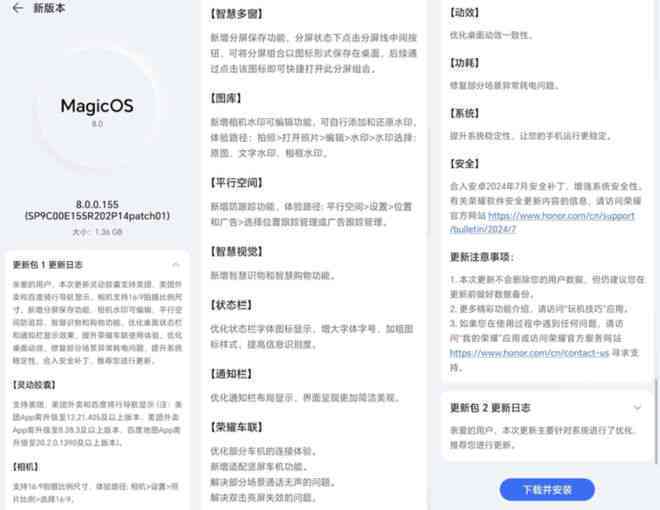This screenshot has height=510, width=660.
Task: Click the package size 1.36 GB text
Action: tap(97, 232)
